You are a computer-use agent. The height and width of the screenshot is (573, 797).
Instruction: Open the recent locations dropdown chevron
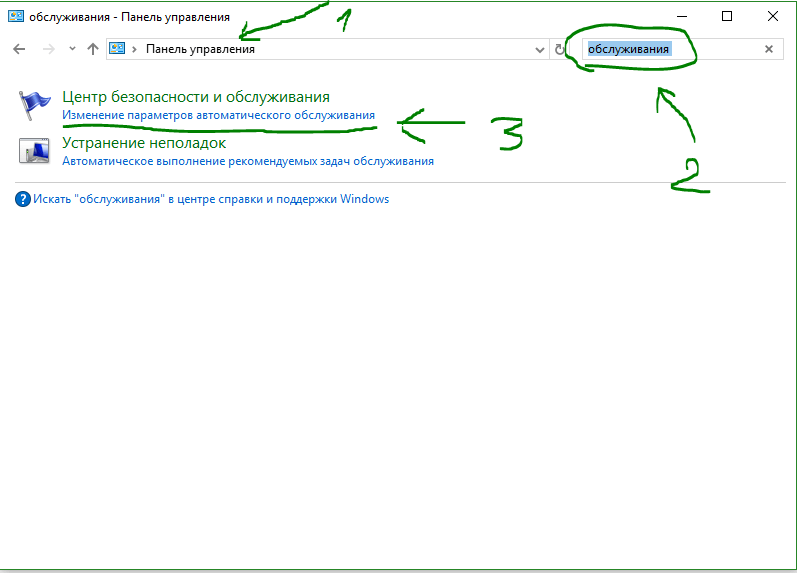point(72,49)
